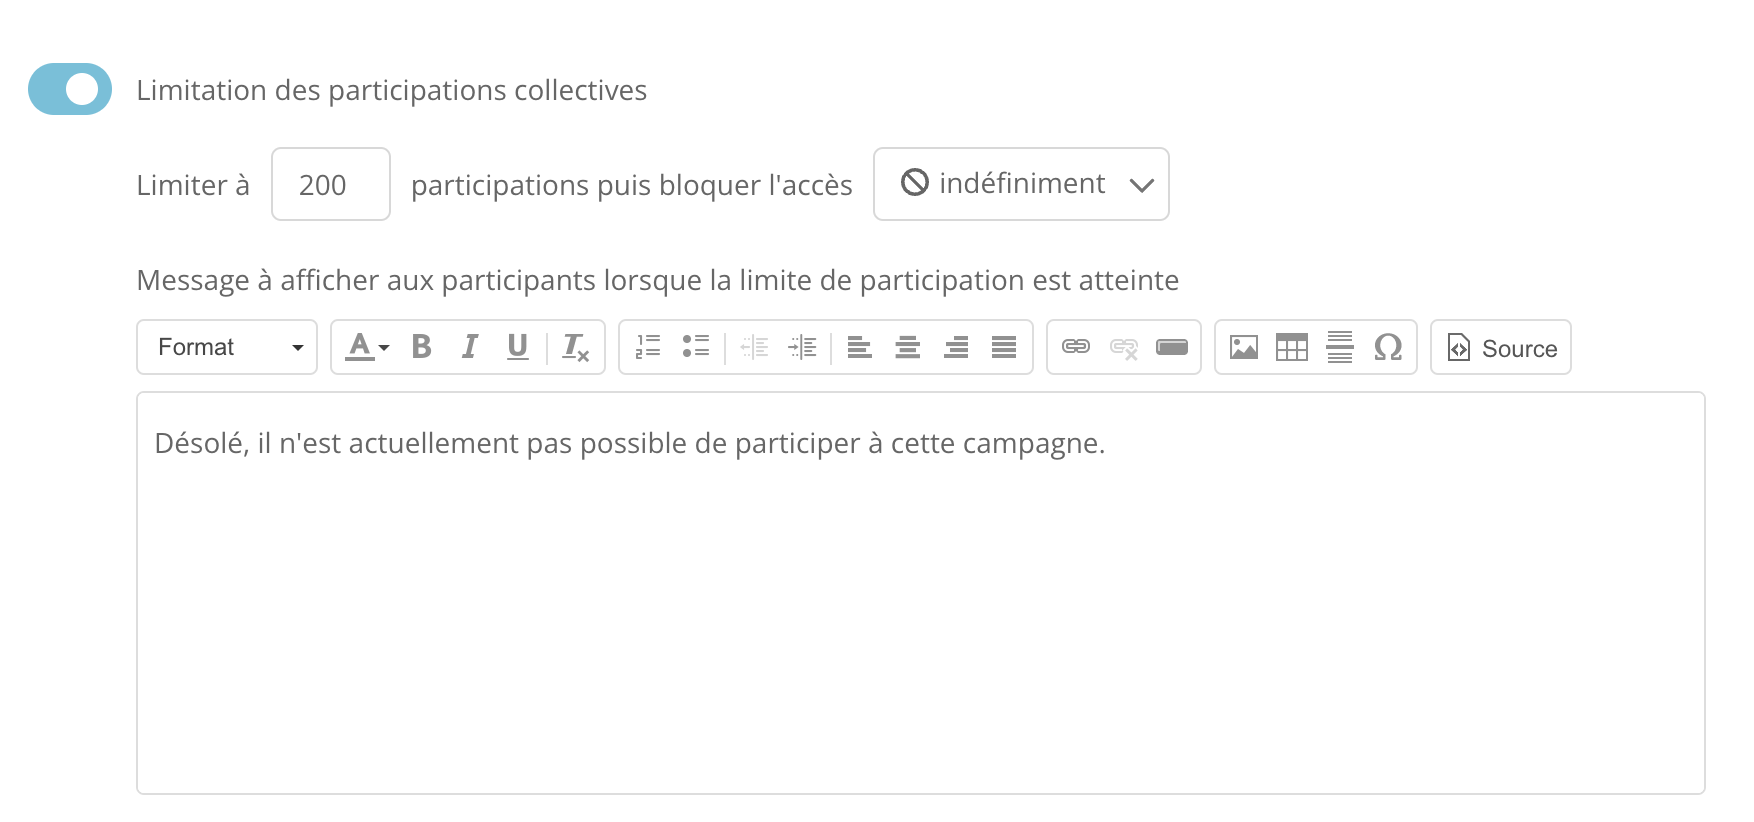The width and height of the screenshot is (1754, 822).
Task: Justify the message text
Action: pos(1004,347)
